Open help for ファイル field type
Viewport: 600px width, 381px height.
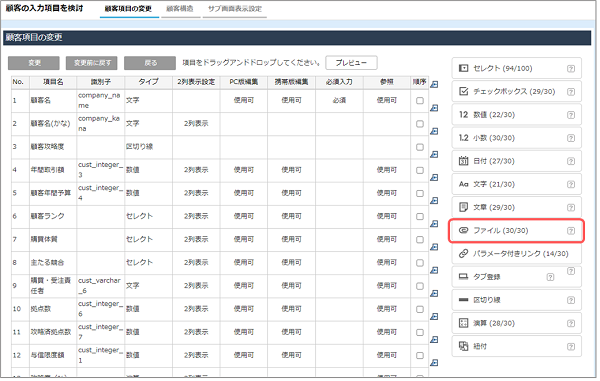[x=571, y=231]
